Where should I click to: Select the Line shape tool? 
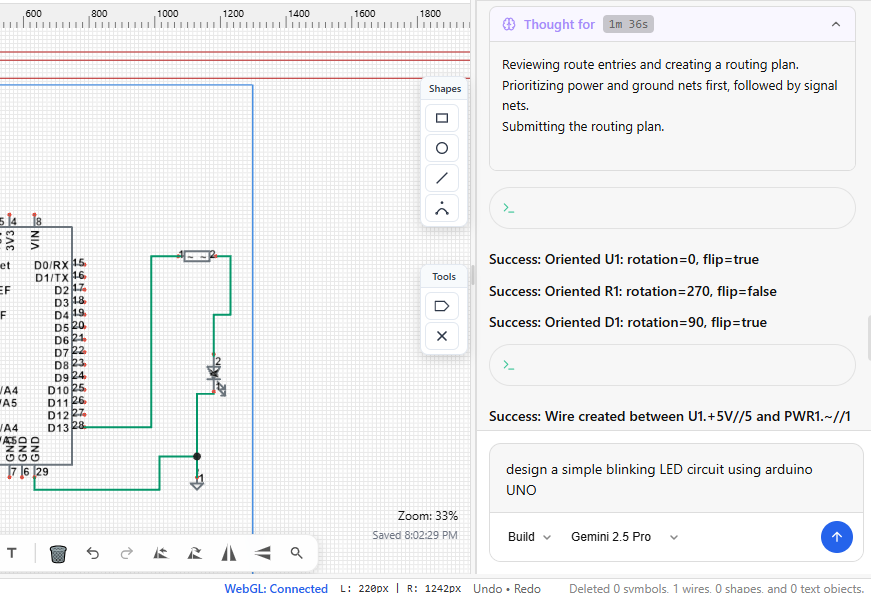441,178
